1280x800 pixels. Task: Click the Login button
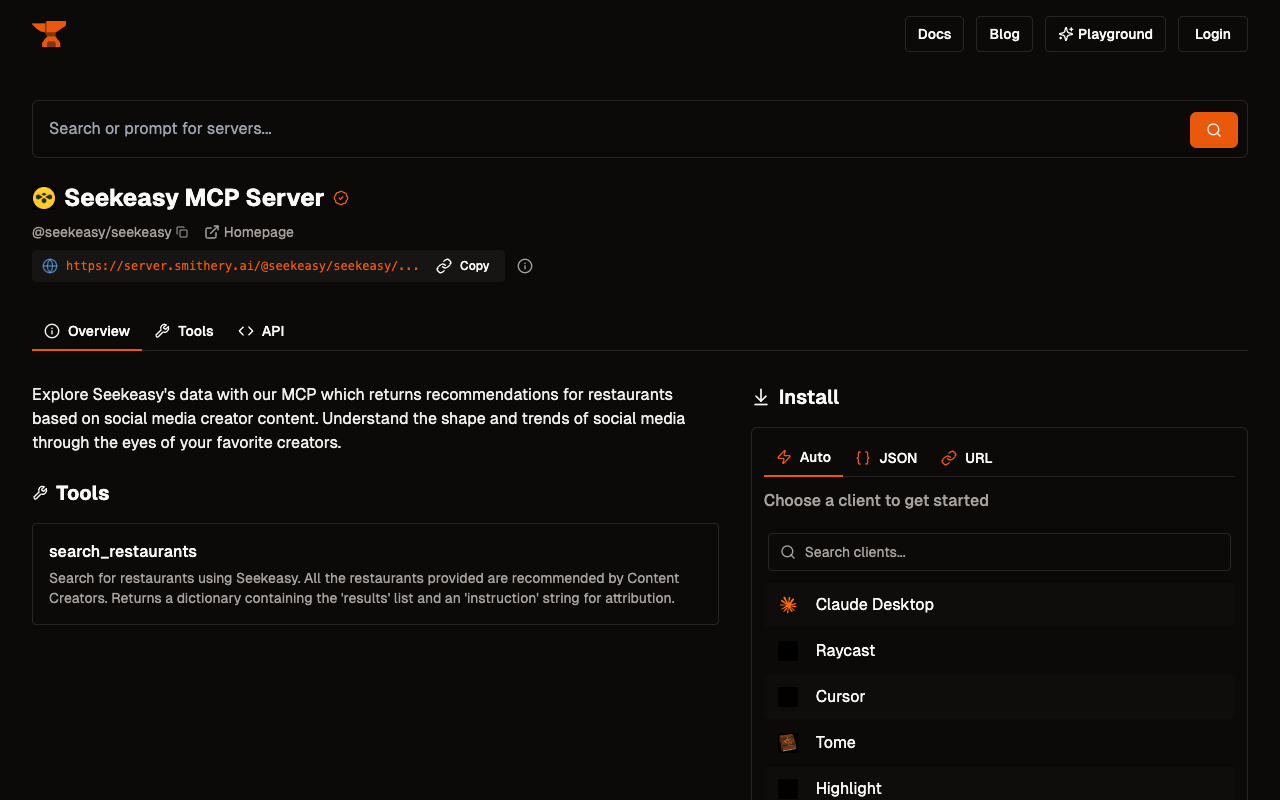(1212, 34)
